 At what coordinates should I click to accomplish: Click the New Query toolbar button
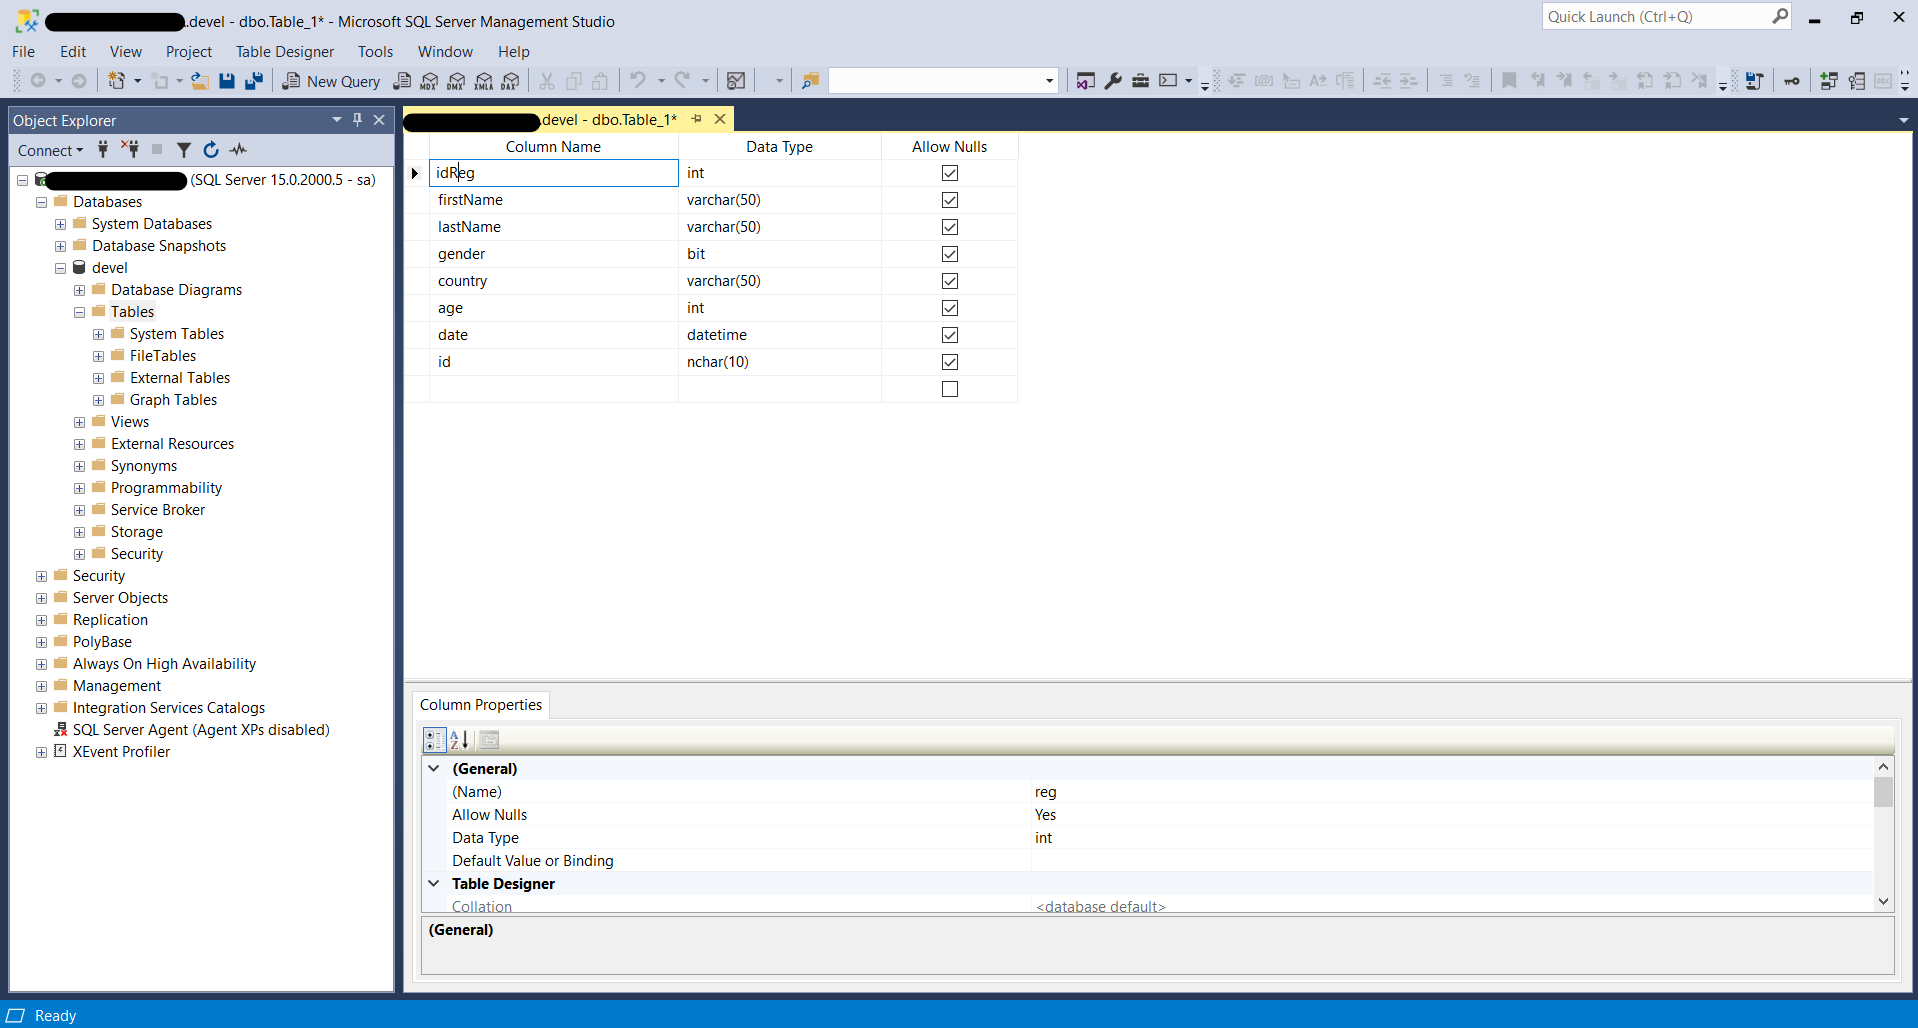(331, 81)
